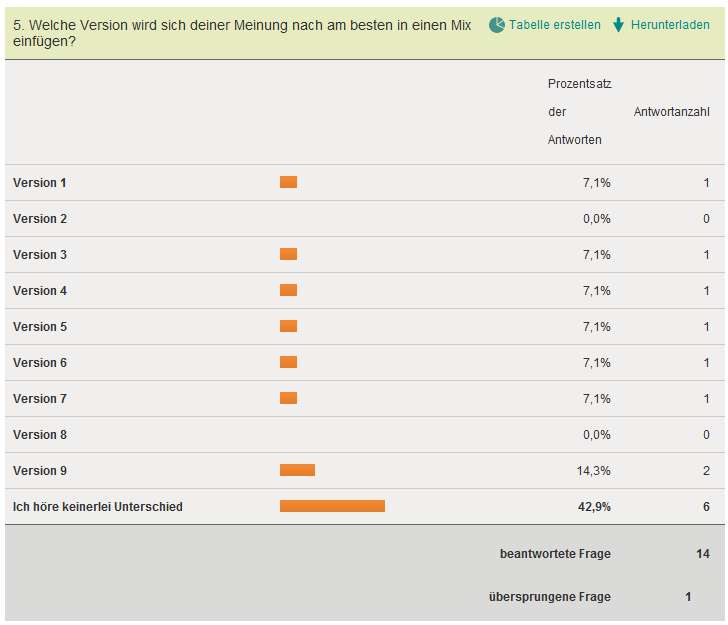Screen dimensions: 728x625
Task: Click the orange bar for Version 9
Action: click(x=297, y=470)
